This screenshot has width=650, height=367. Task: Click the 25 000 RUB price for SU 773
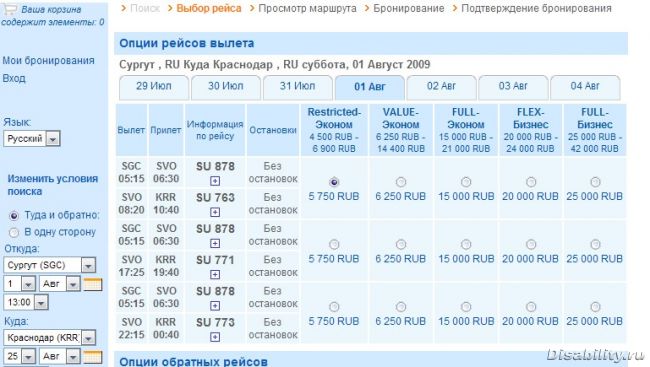595,321
